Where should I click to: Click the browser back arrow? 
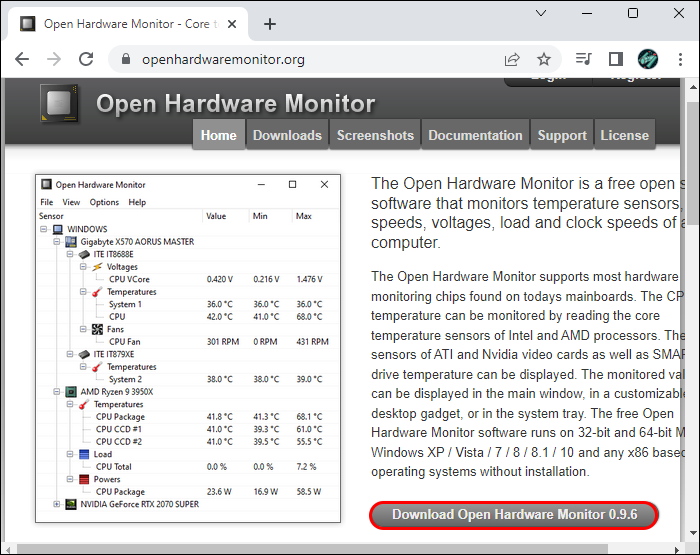coord(22,59)
